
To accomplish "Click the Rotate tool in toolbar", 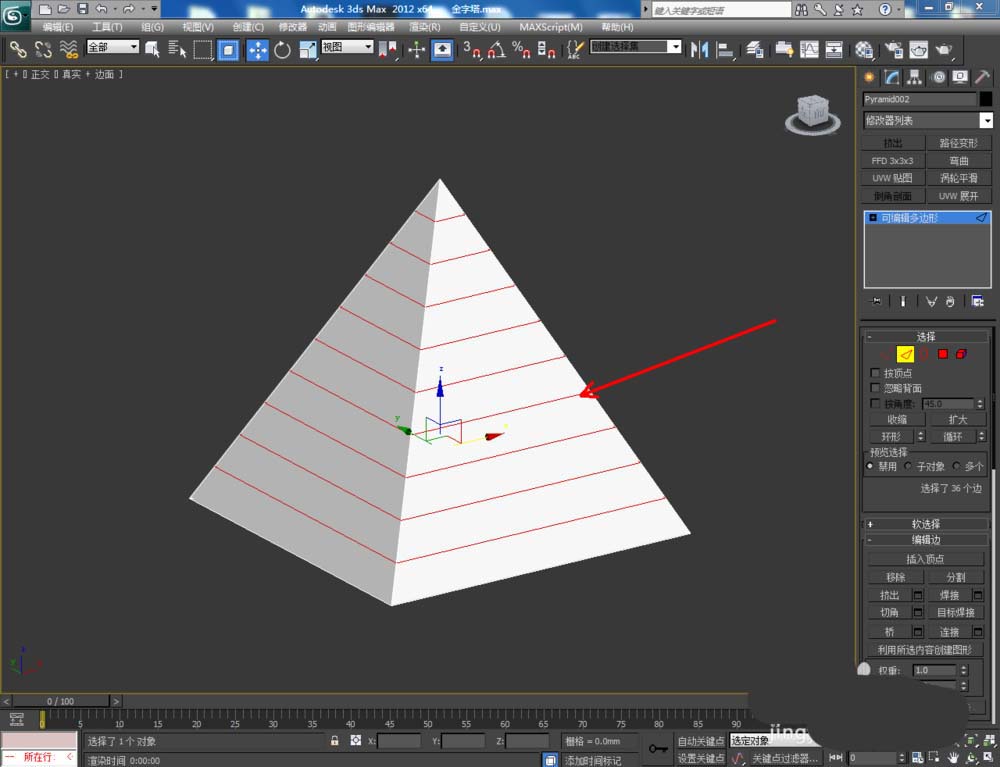I will tap(282, 49).
